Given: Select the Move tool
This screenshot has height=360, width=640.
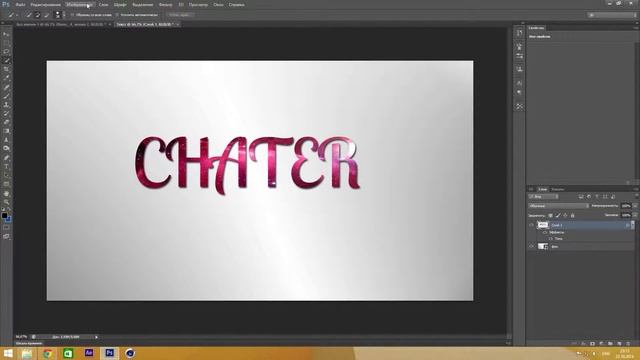Looking at the screenshot, I should (x=6, y=34).
